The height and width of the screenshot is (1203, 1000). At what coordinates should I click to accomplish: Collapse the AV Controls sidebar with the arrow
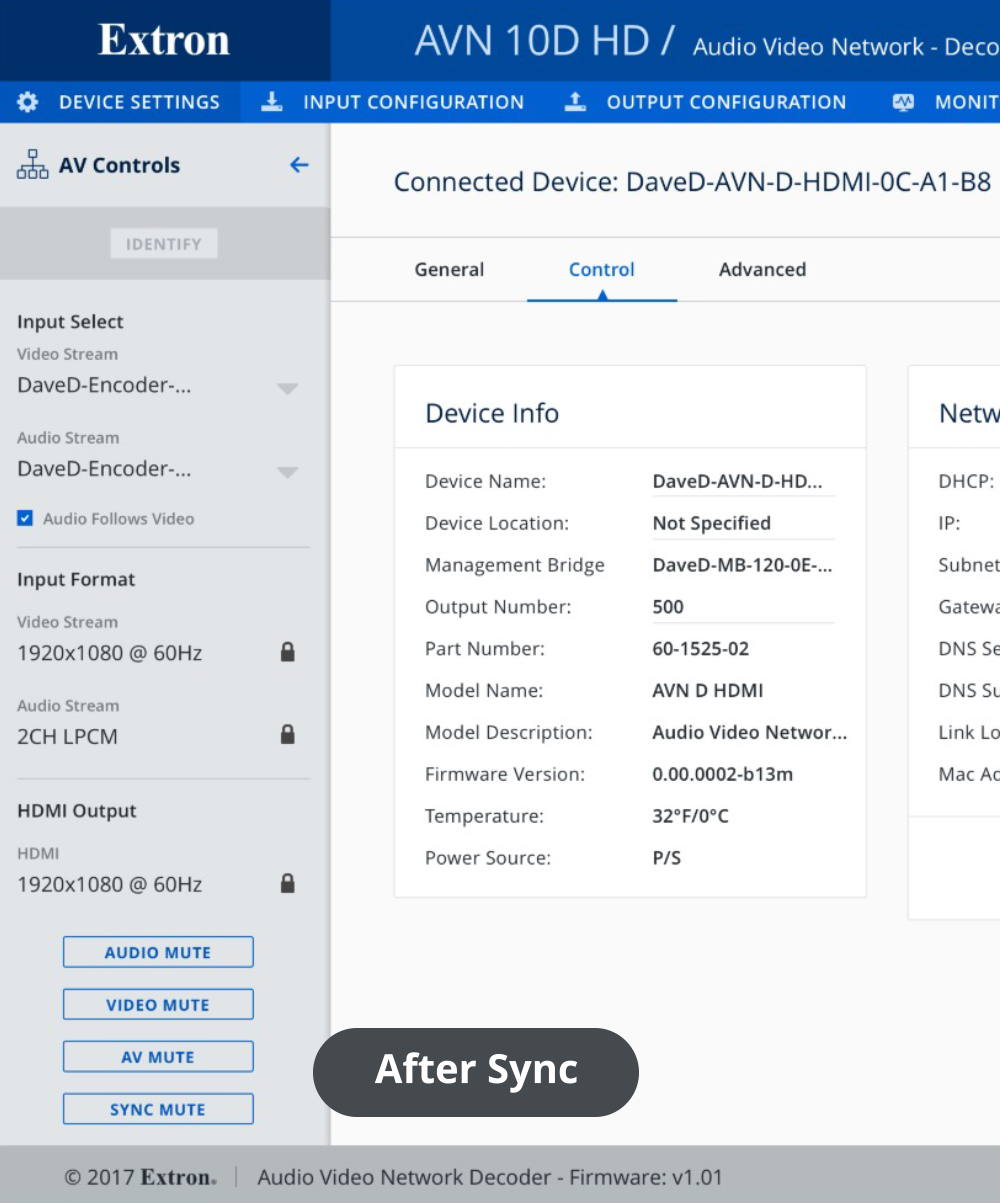[x=298, y=164]
